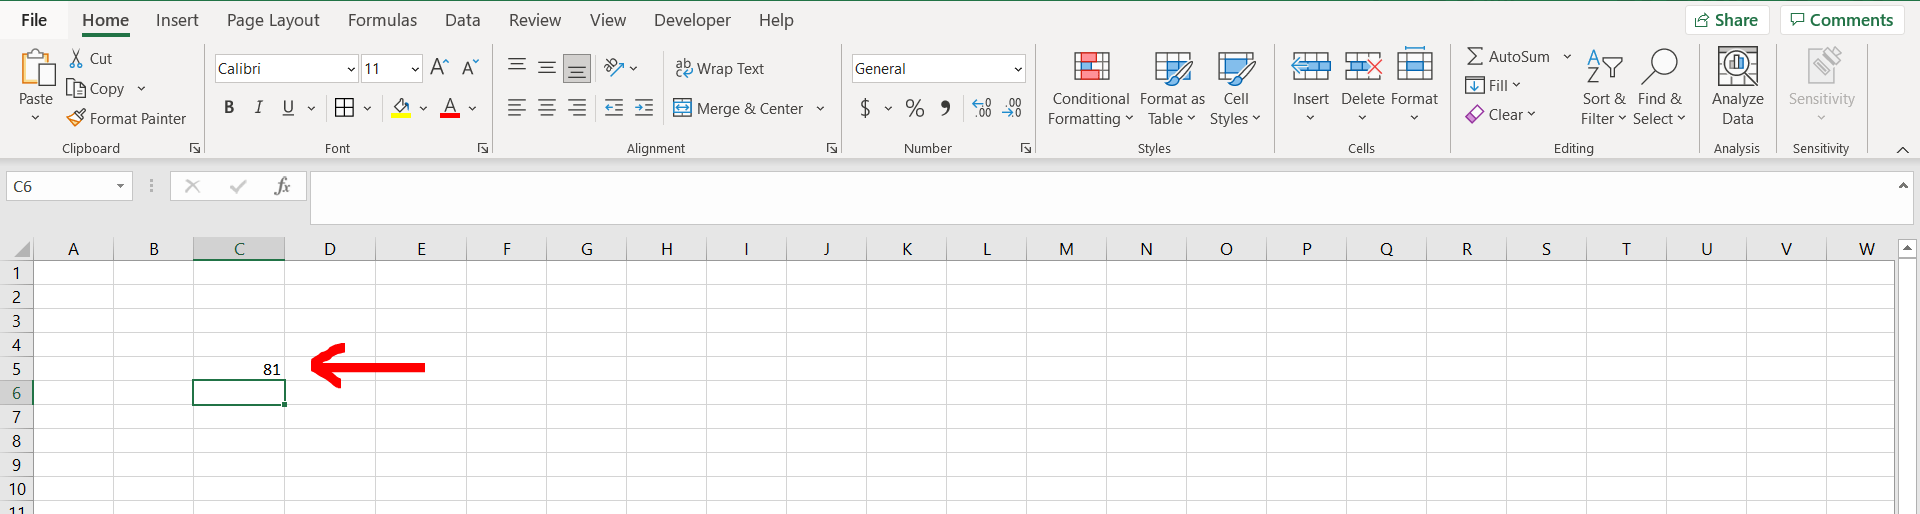Apply the Percent Style format
The width and height of the screenshot is (1920, 514).
915,108
